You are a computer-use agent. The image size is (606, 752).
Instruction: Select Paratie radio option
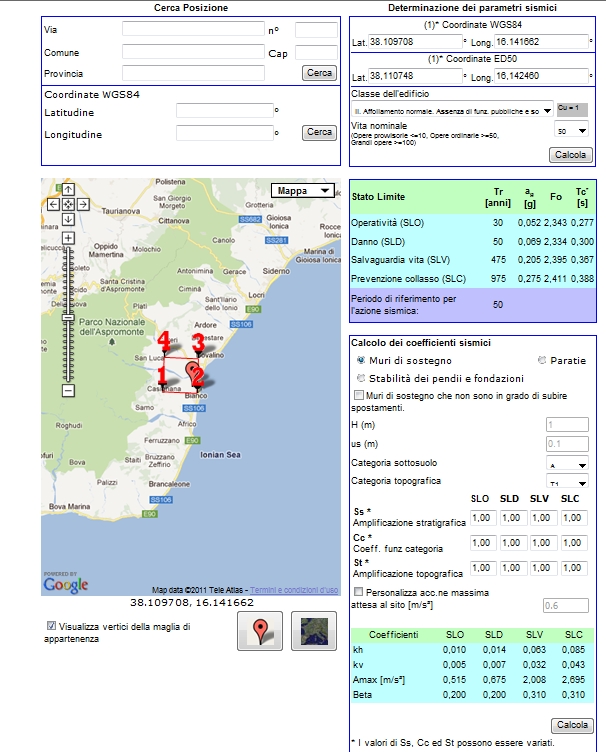(542, 360)
